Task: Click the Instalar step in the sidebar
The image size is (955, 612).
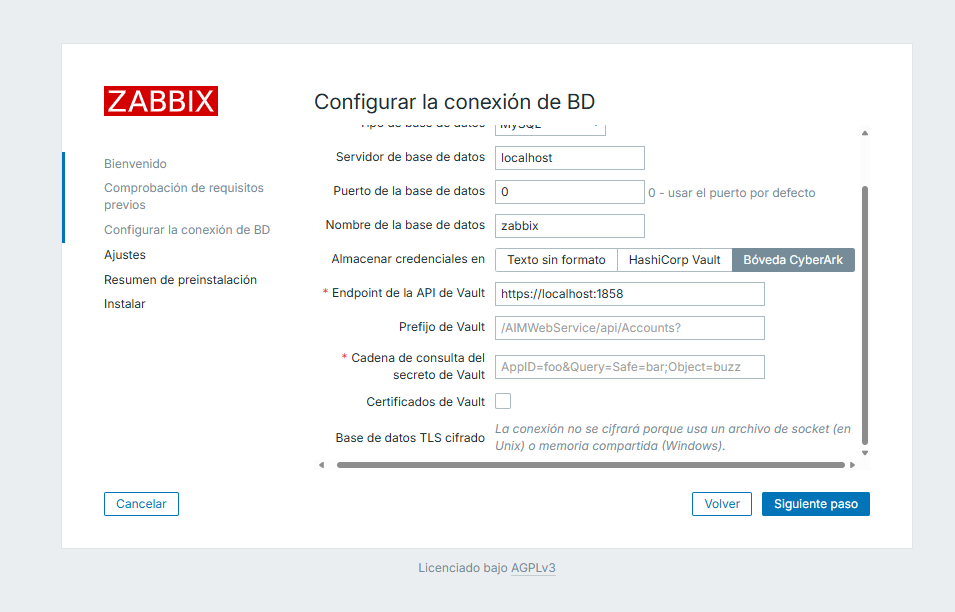Action: (x=125, y=304)
